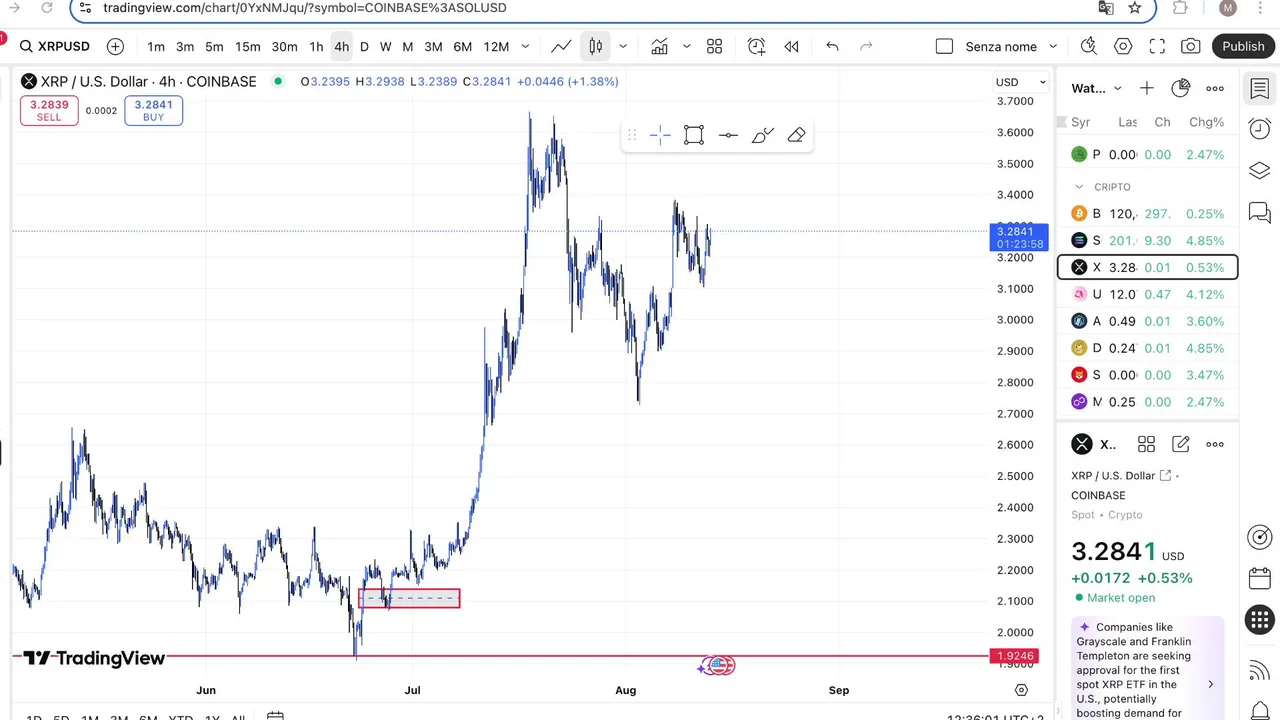
Task: Select the brush drawing tool
Action: 762,135
